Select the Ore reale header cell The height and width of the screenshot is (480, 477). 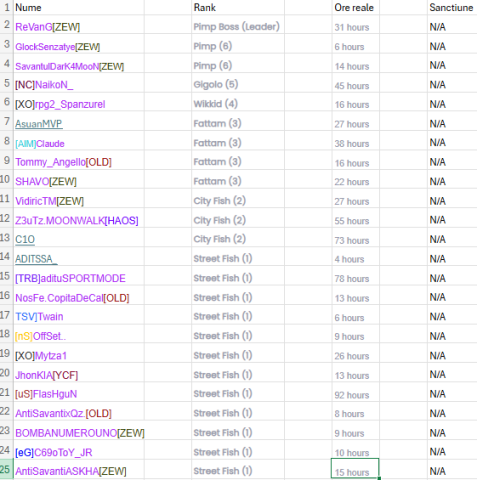tap(356, 7)
